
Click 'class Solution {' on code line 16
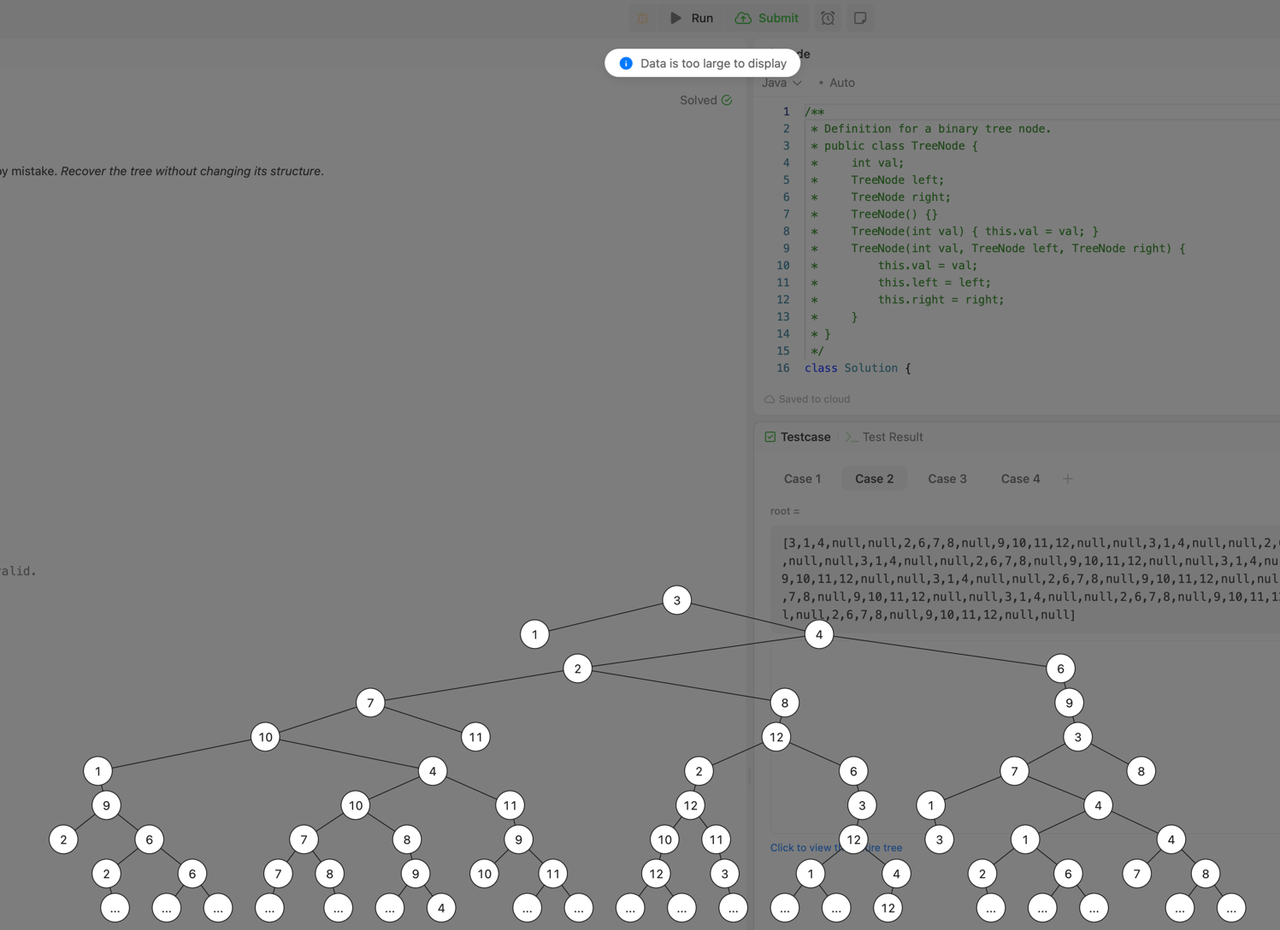(x=858, y=368)
